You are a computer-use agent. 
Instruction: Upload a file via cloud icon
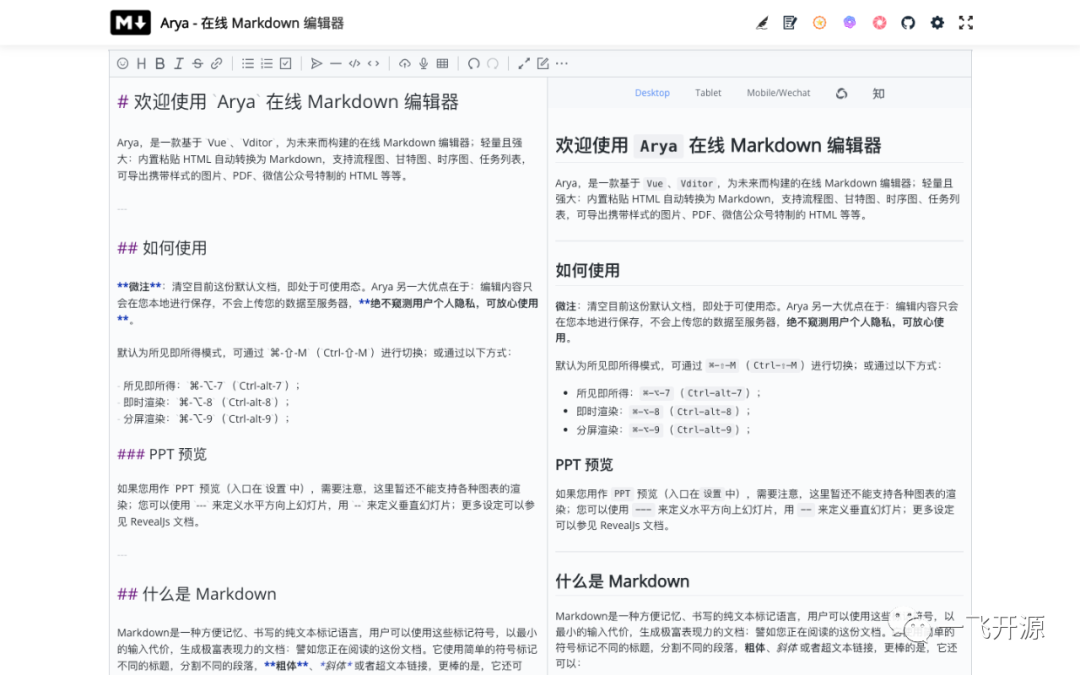[x=405, y=63]
